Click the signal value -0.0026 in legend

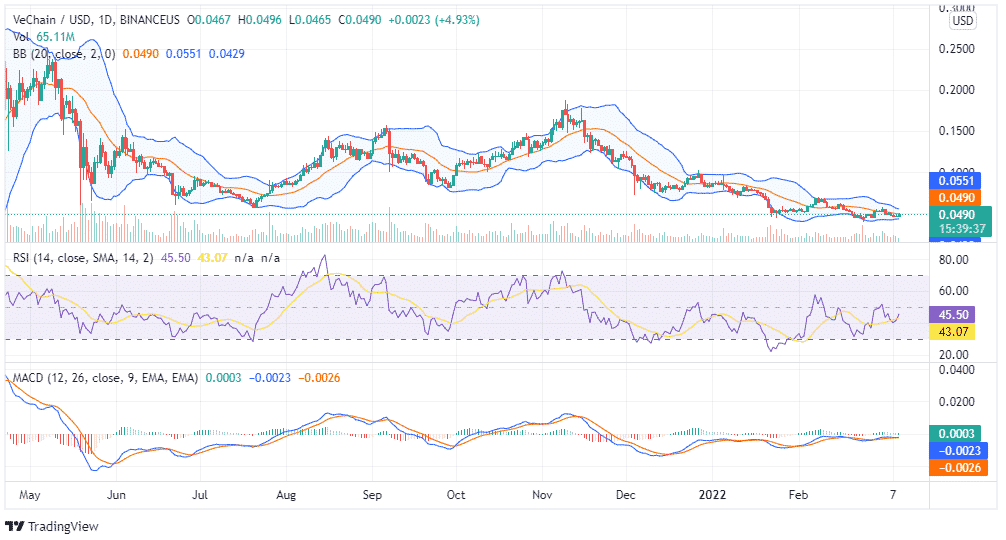click(319, 378)
